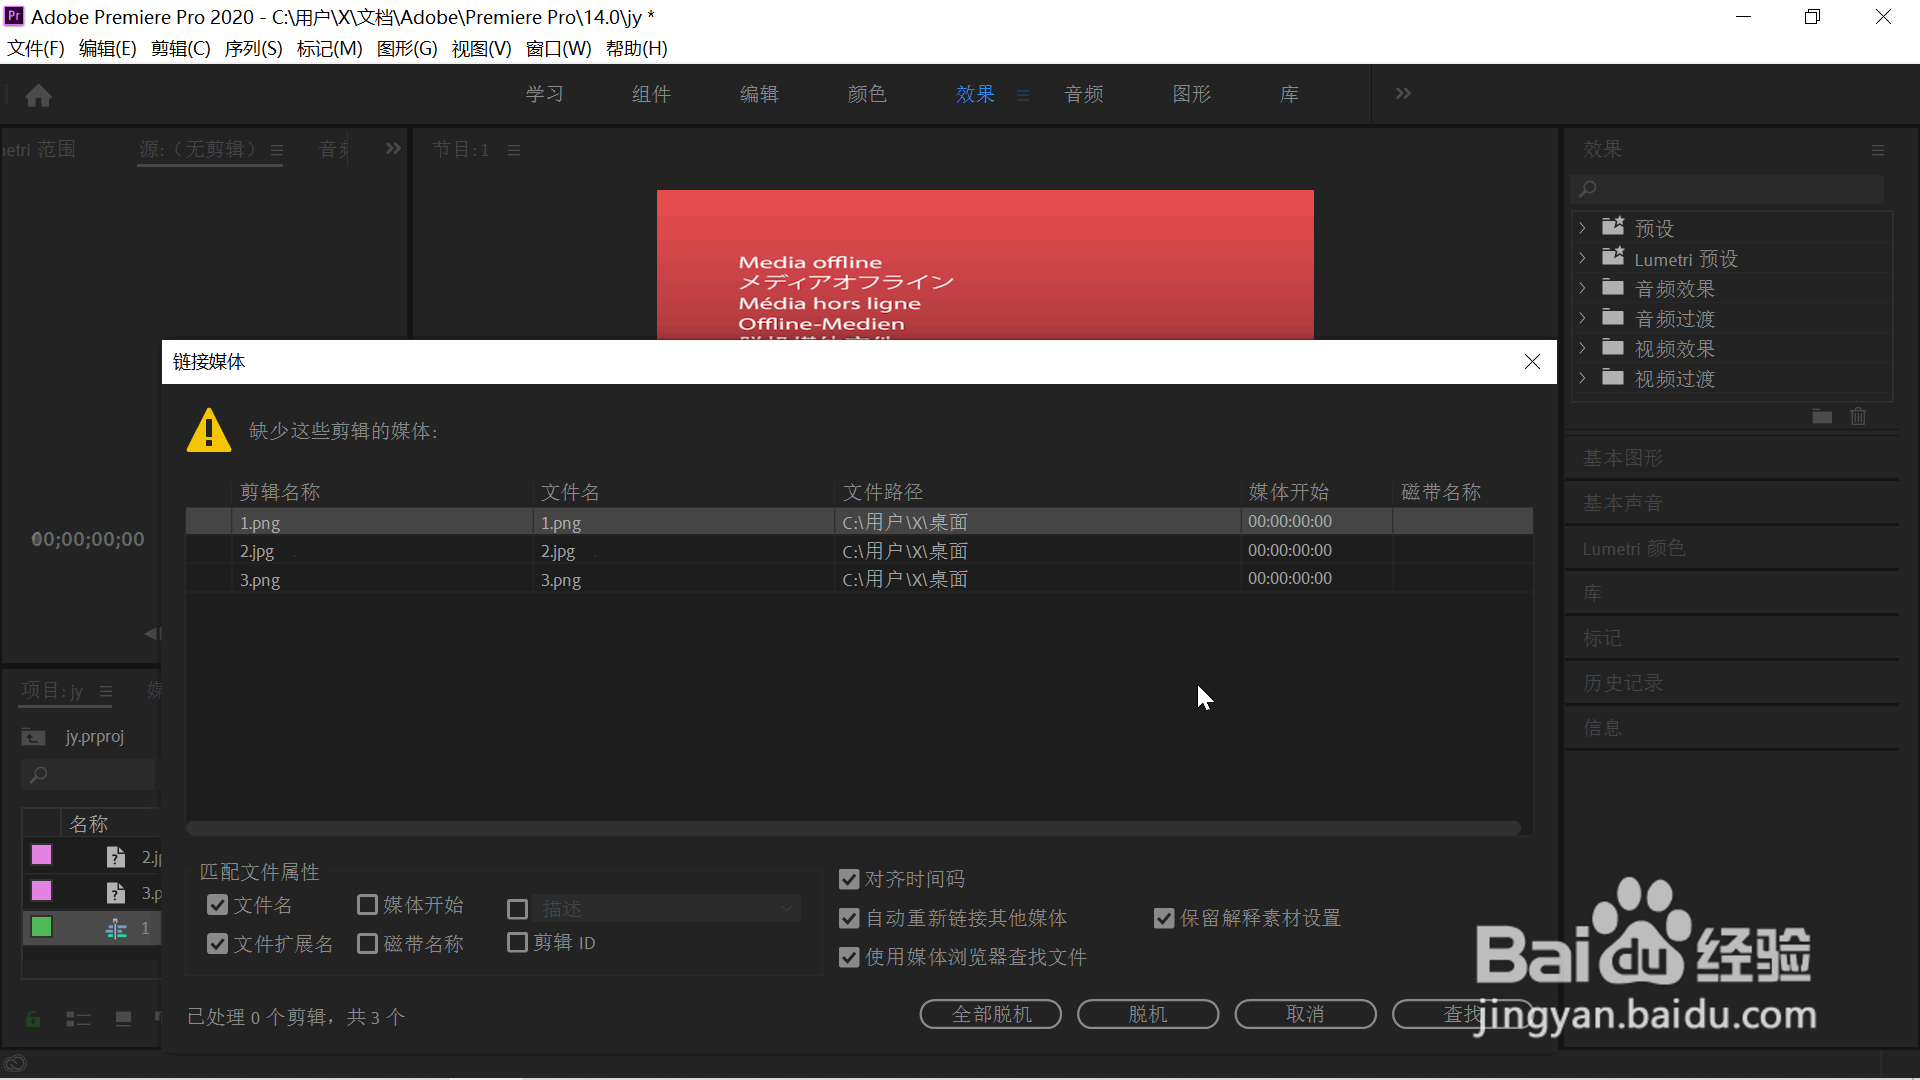Click the jy.prproj parent folder icon
The height and width of the screenshot is (1080, 1920).
(x=33, y=737)
